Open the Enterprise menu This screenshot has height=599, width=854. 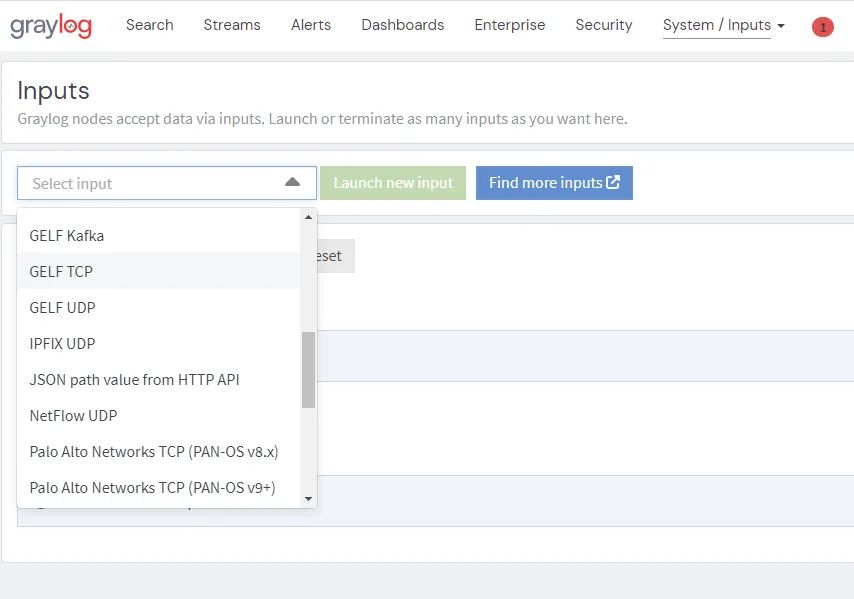click(x=509, y=25)
